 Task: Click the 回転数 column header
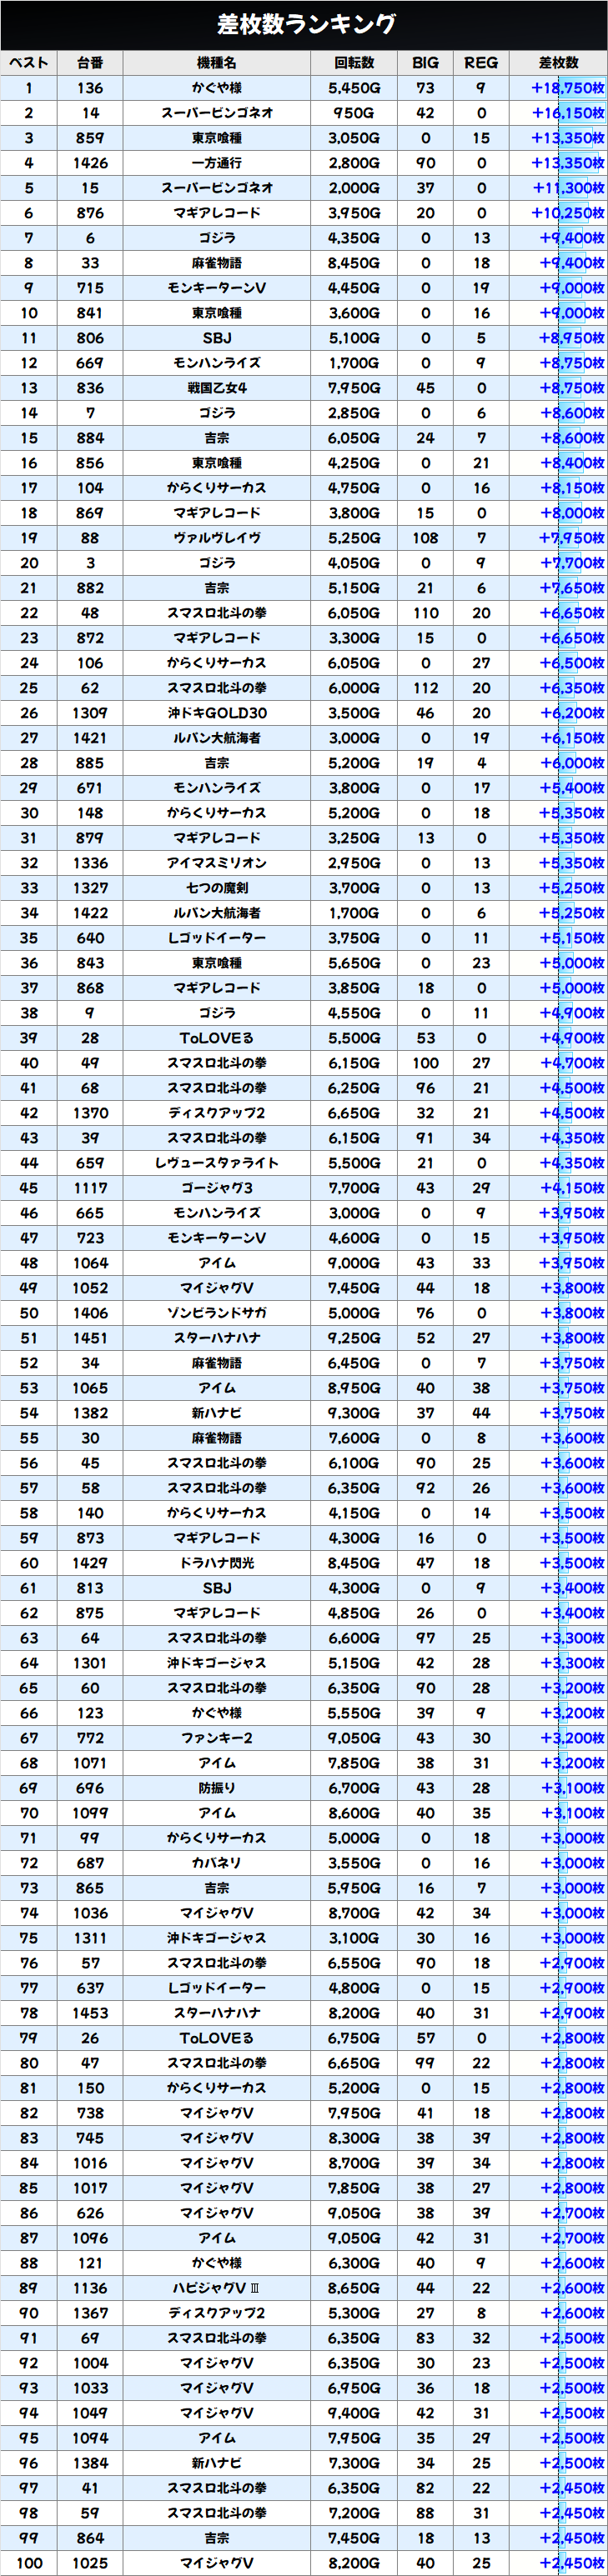click(354, 63)
